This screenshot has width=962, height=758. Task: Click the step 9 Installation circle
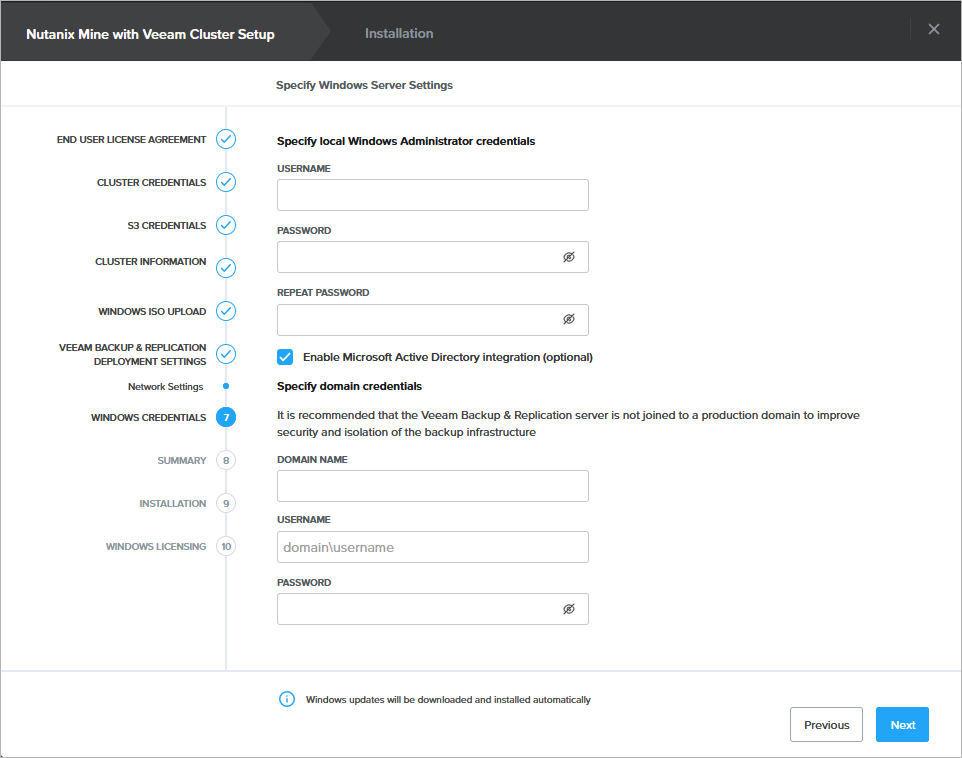tap(226, 503)
